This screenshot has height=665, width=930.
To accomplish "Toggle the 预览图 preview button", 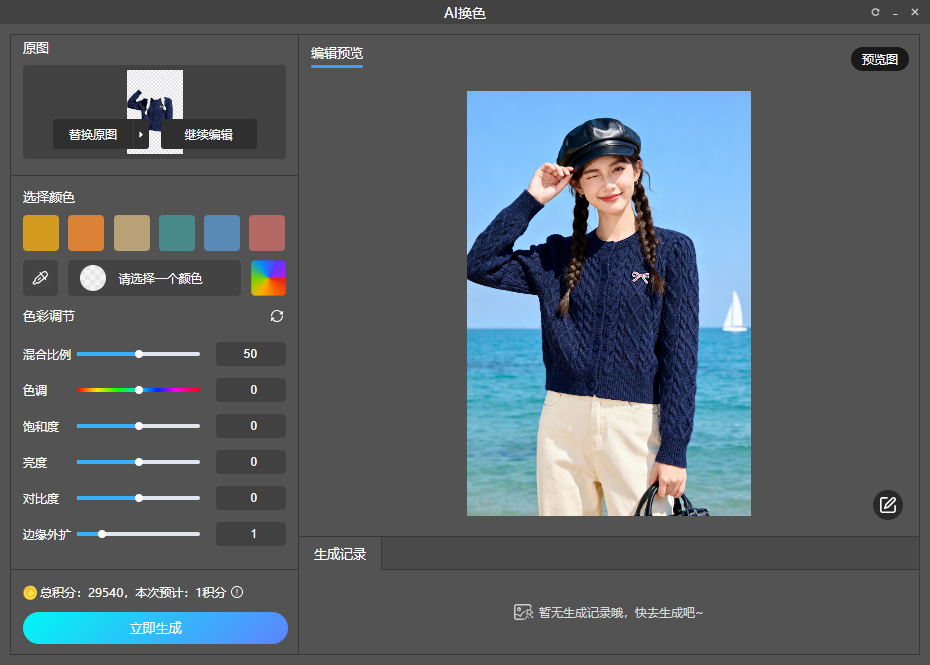I will [879, 59].
